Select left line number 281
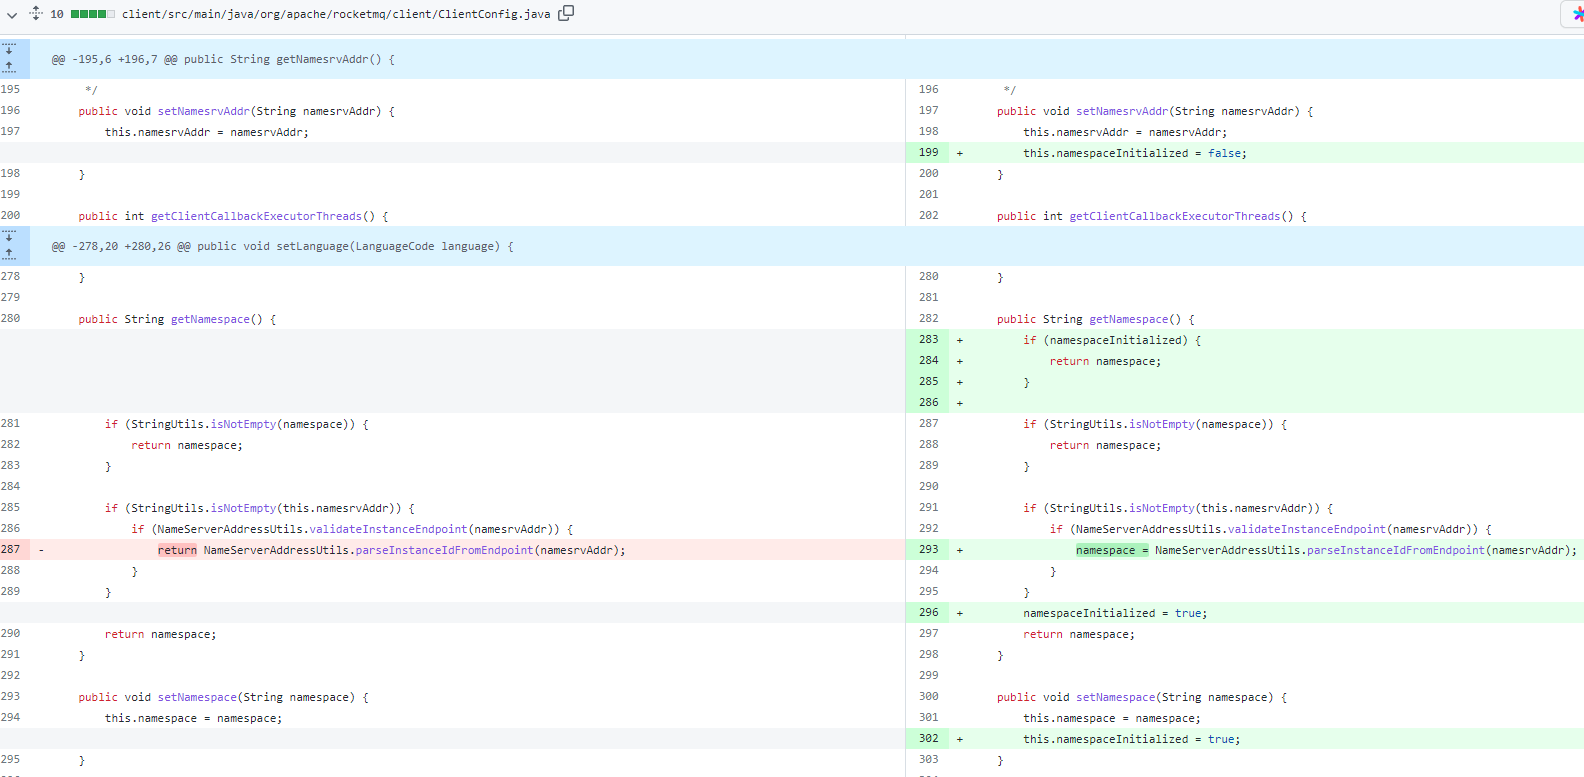This screenshot has height=777, width=1584. pyautogui.click(x=11, y=424)
